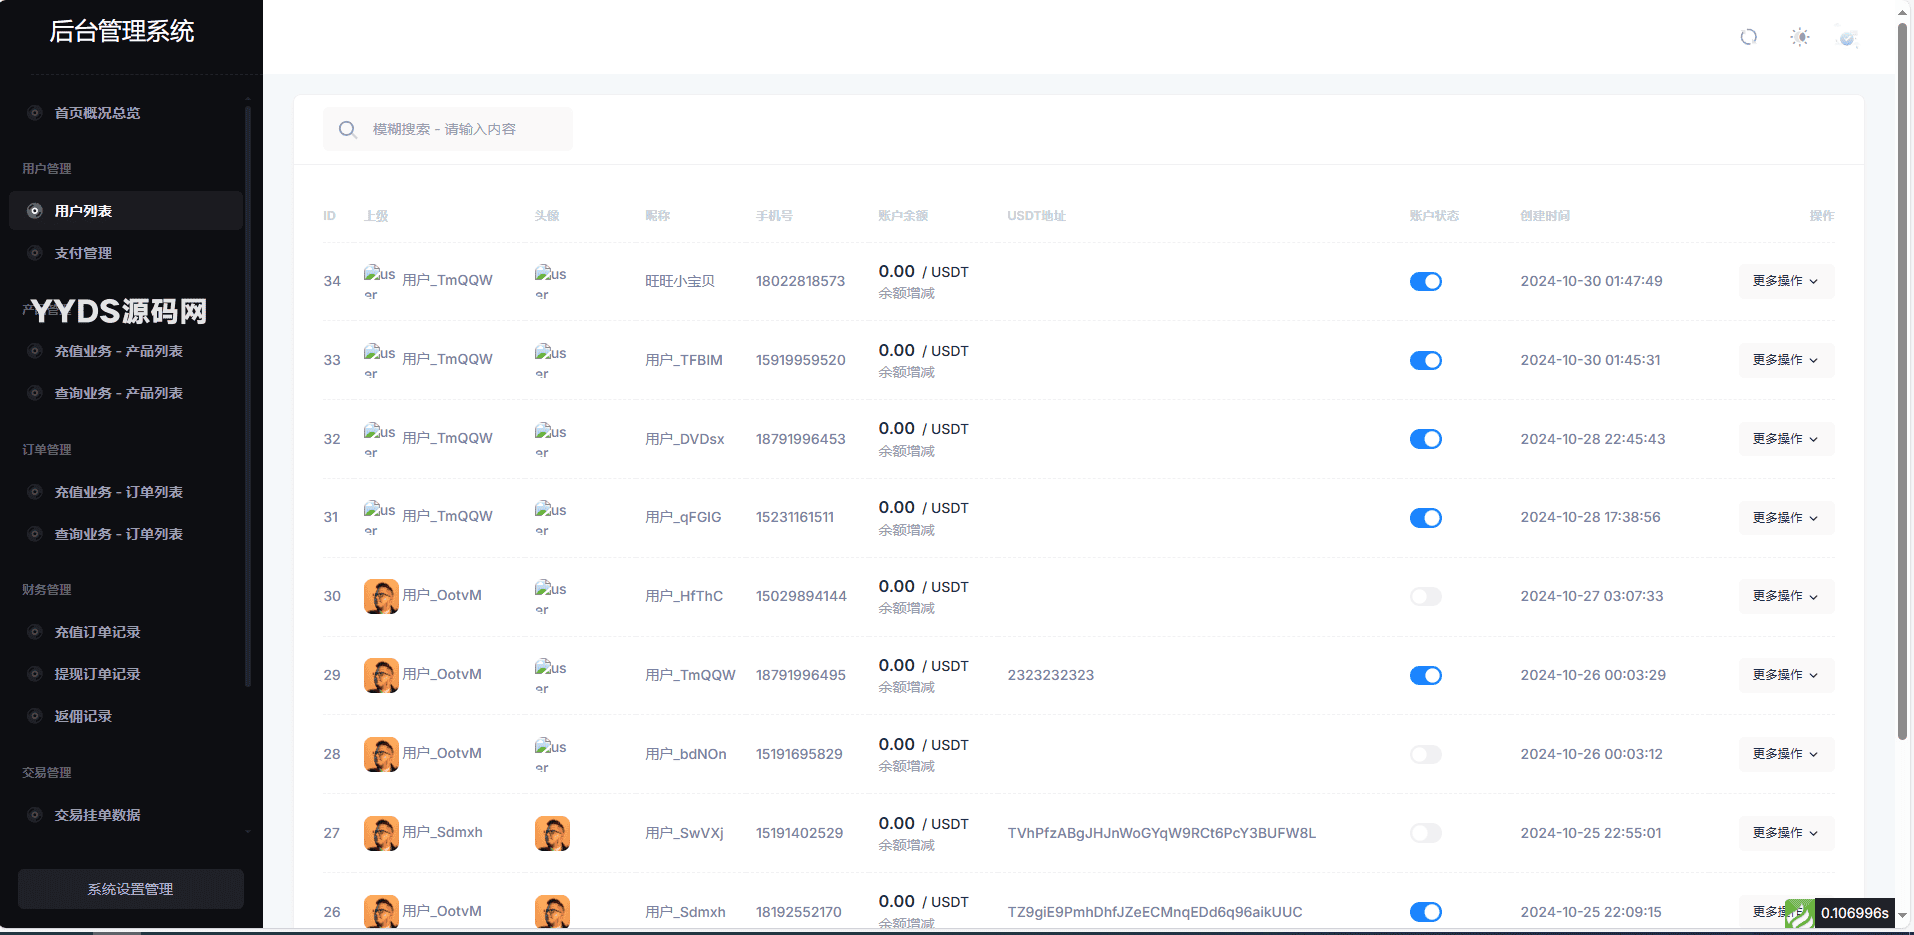Expand 更多操作 menu for ID 30
The height and width of the screenshot is (935, 1914).
tap(1786, 596)
